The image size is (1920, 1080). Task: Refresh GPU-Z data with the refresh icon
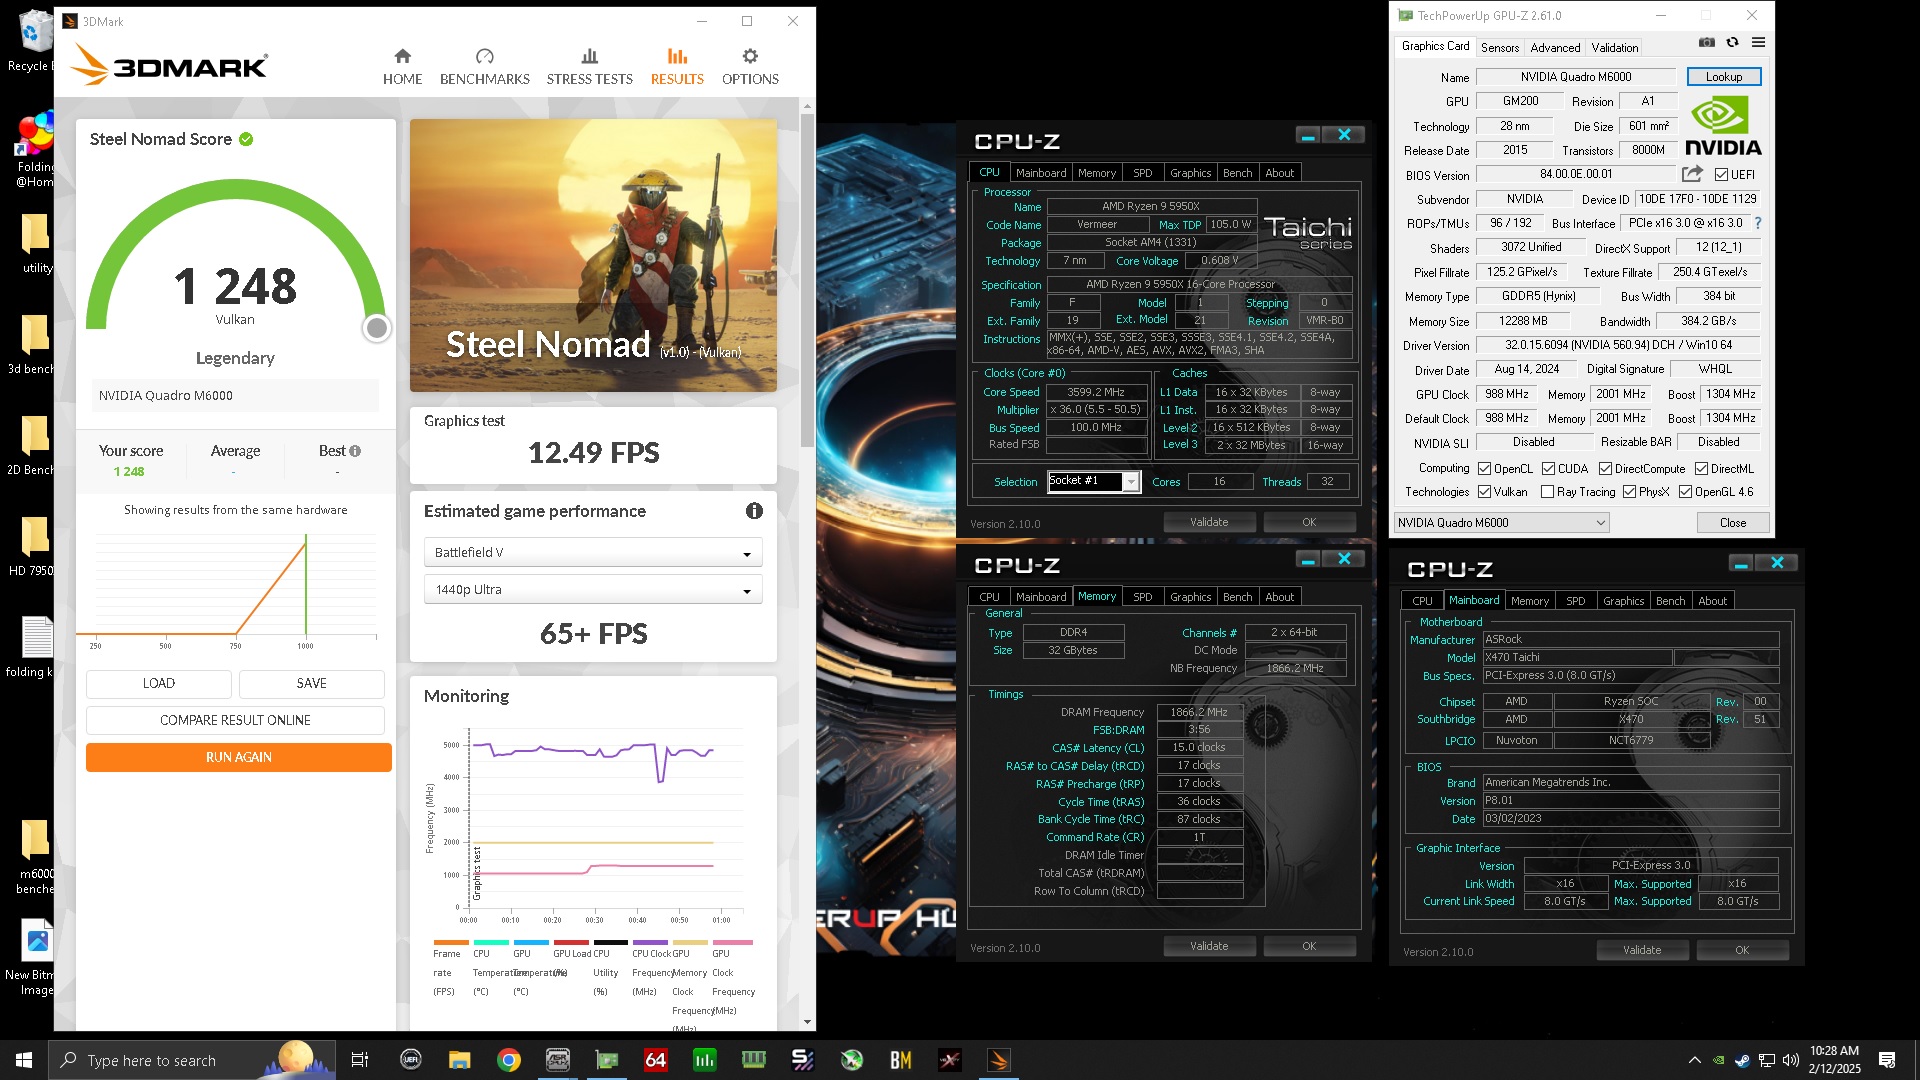pos(1733,42)
